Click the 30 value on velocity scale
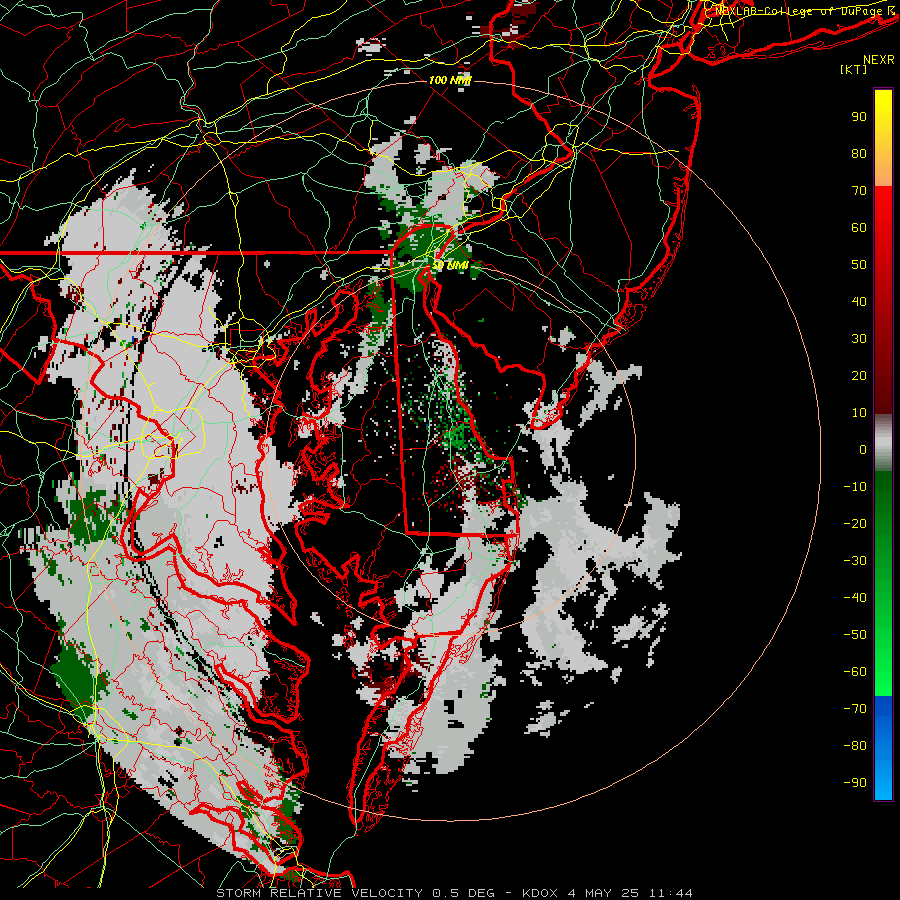The width and height of the screenshot is (900, 900). click(859, 339)
